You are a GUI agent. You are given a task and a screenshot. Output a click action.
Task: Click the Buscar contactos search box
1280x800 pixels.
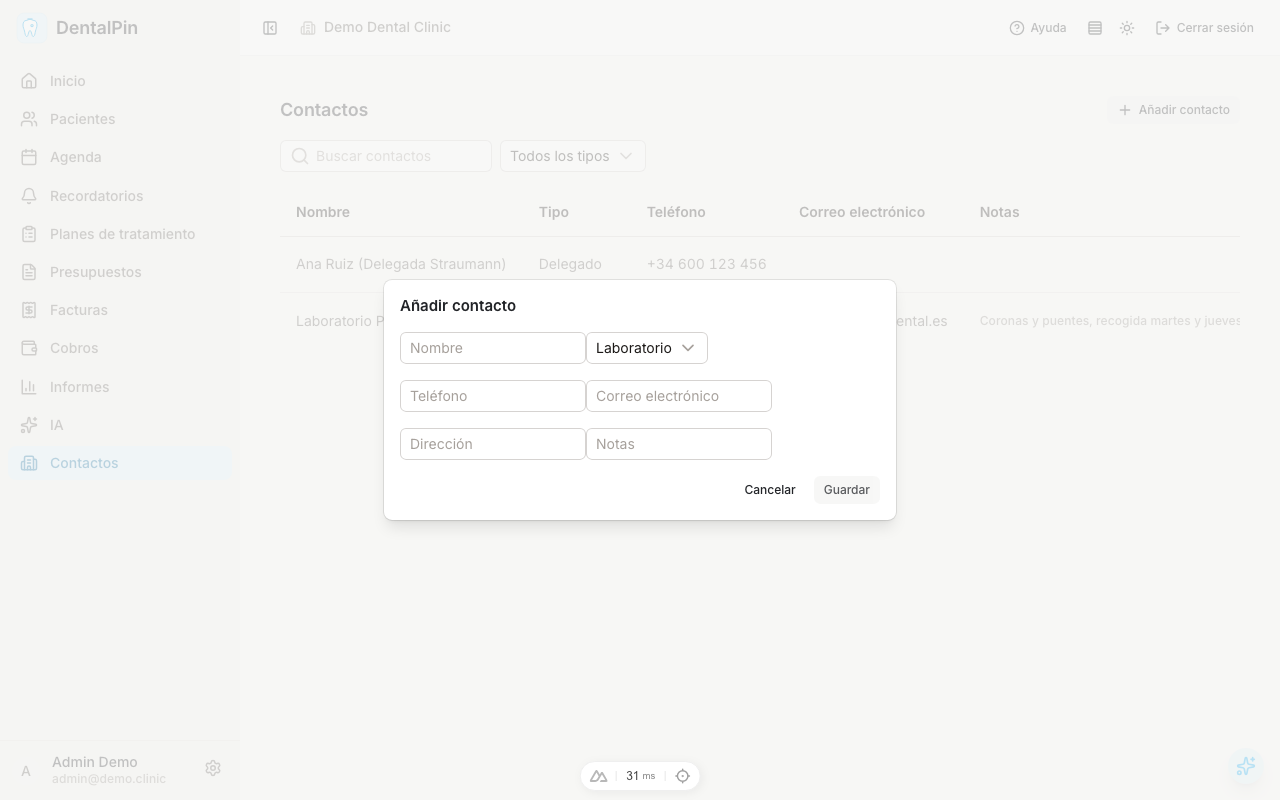386,156
